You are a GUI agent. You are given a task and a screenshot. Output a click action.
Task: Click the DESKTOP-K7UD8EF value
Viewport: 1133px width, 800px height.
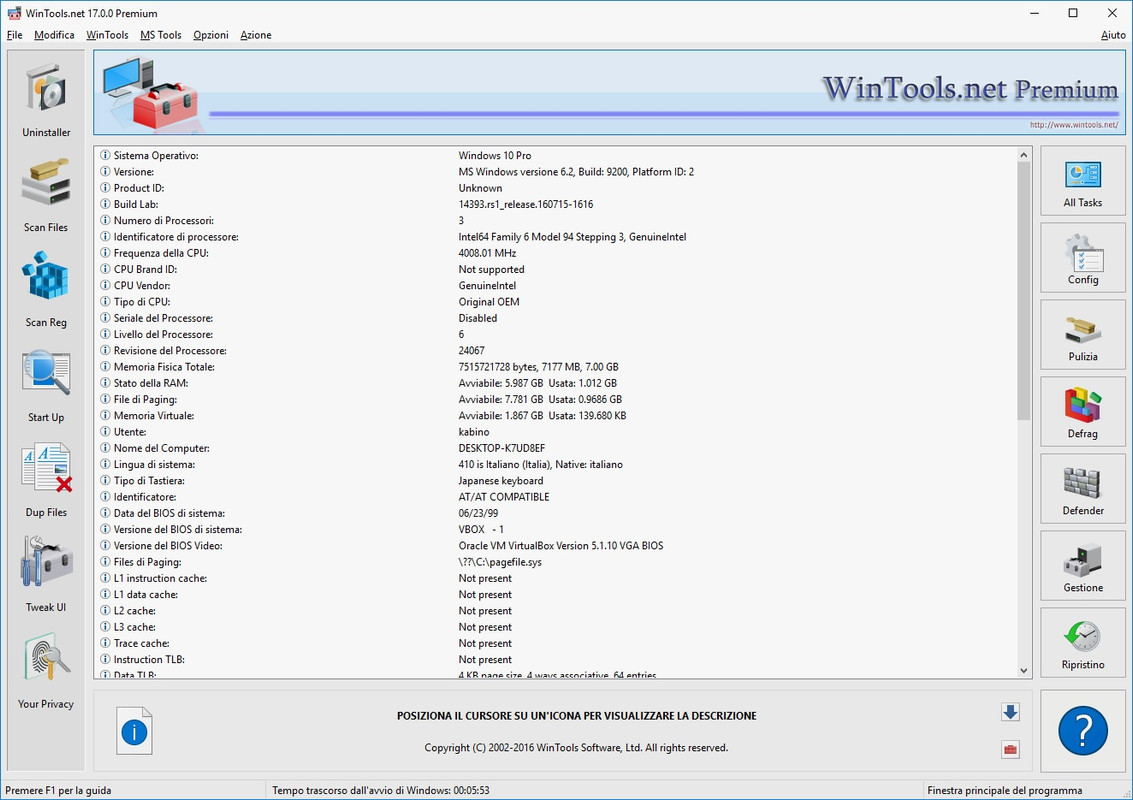click(501, 448)
